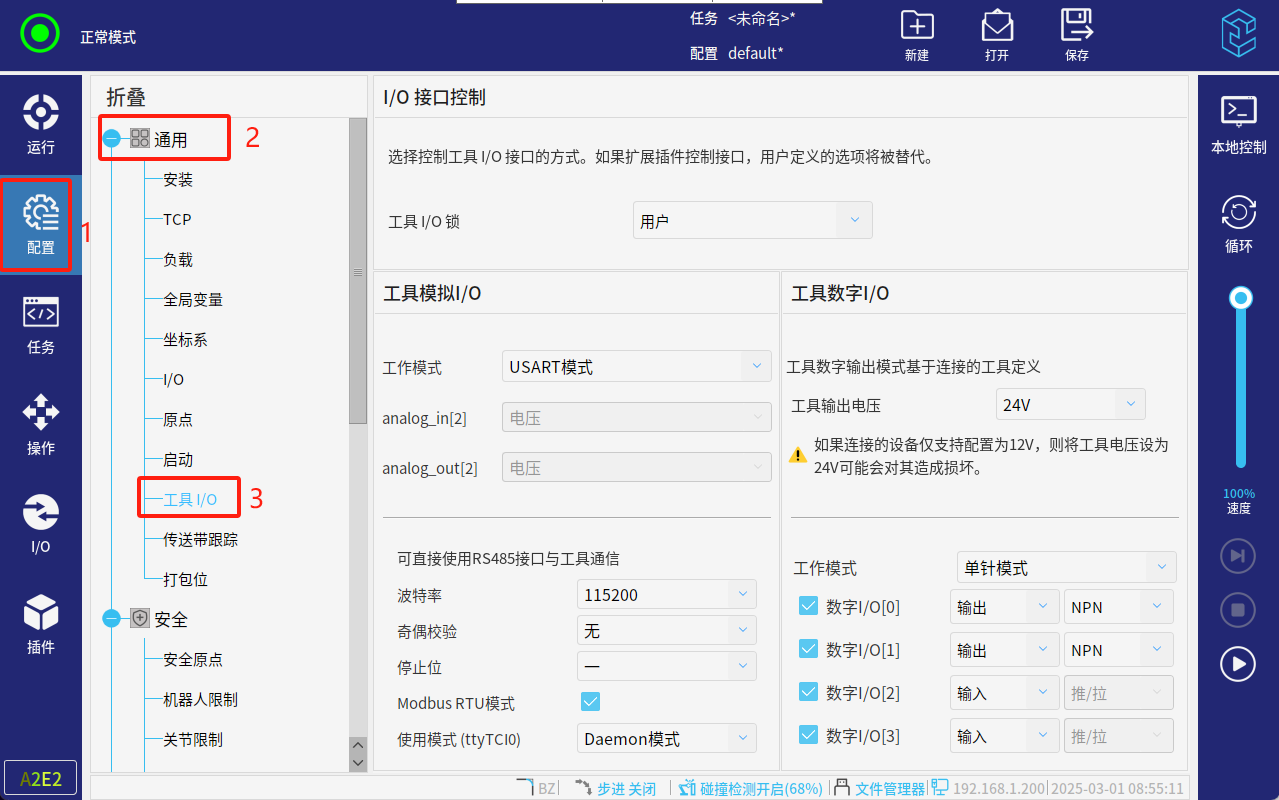Disable the Modbus RTU模式 checkbox
The image size is (1279, 800).
point(590,702)
